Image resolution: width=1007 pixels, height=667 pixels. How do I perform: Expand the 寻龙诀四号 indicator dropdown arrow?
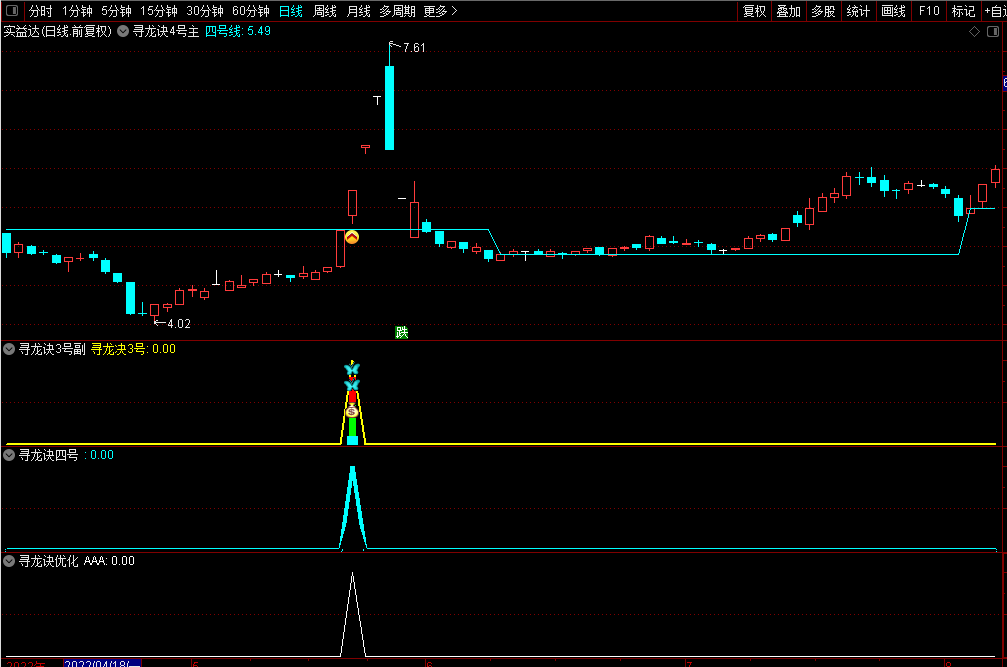(10, 455)
